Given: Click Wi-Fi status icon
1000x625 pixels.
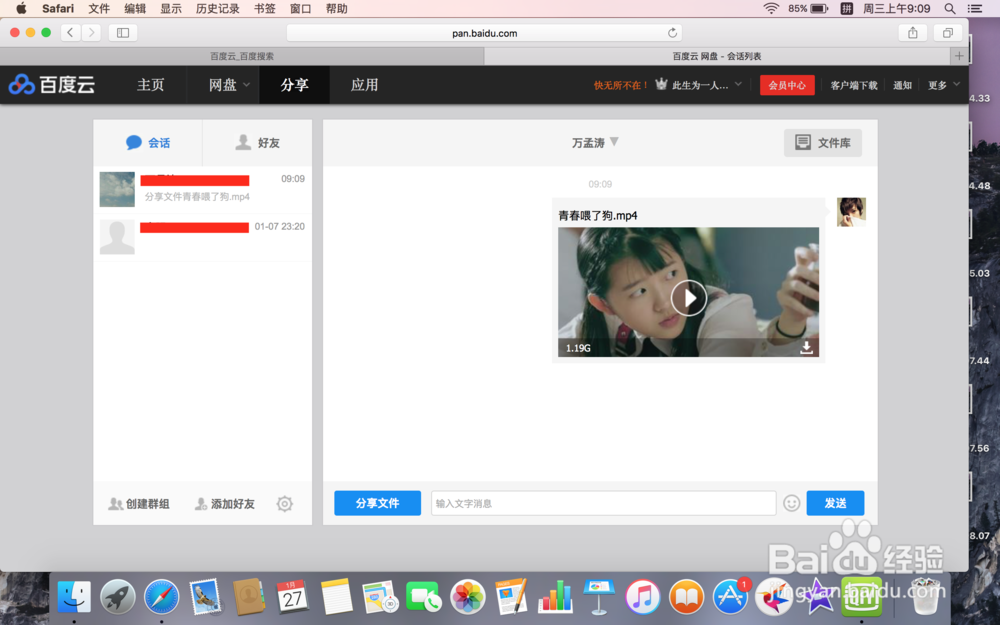Looking at the screenshot, I should (x=771, y=8).
